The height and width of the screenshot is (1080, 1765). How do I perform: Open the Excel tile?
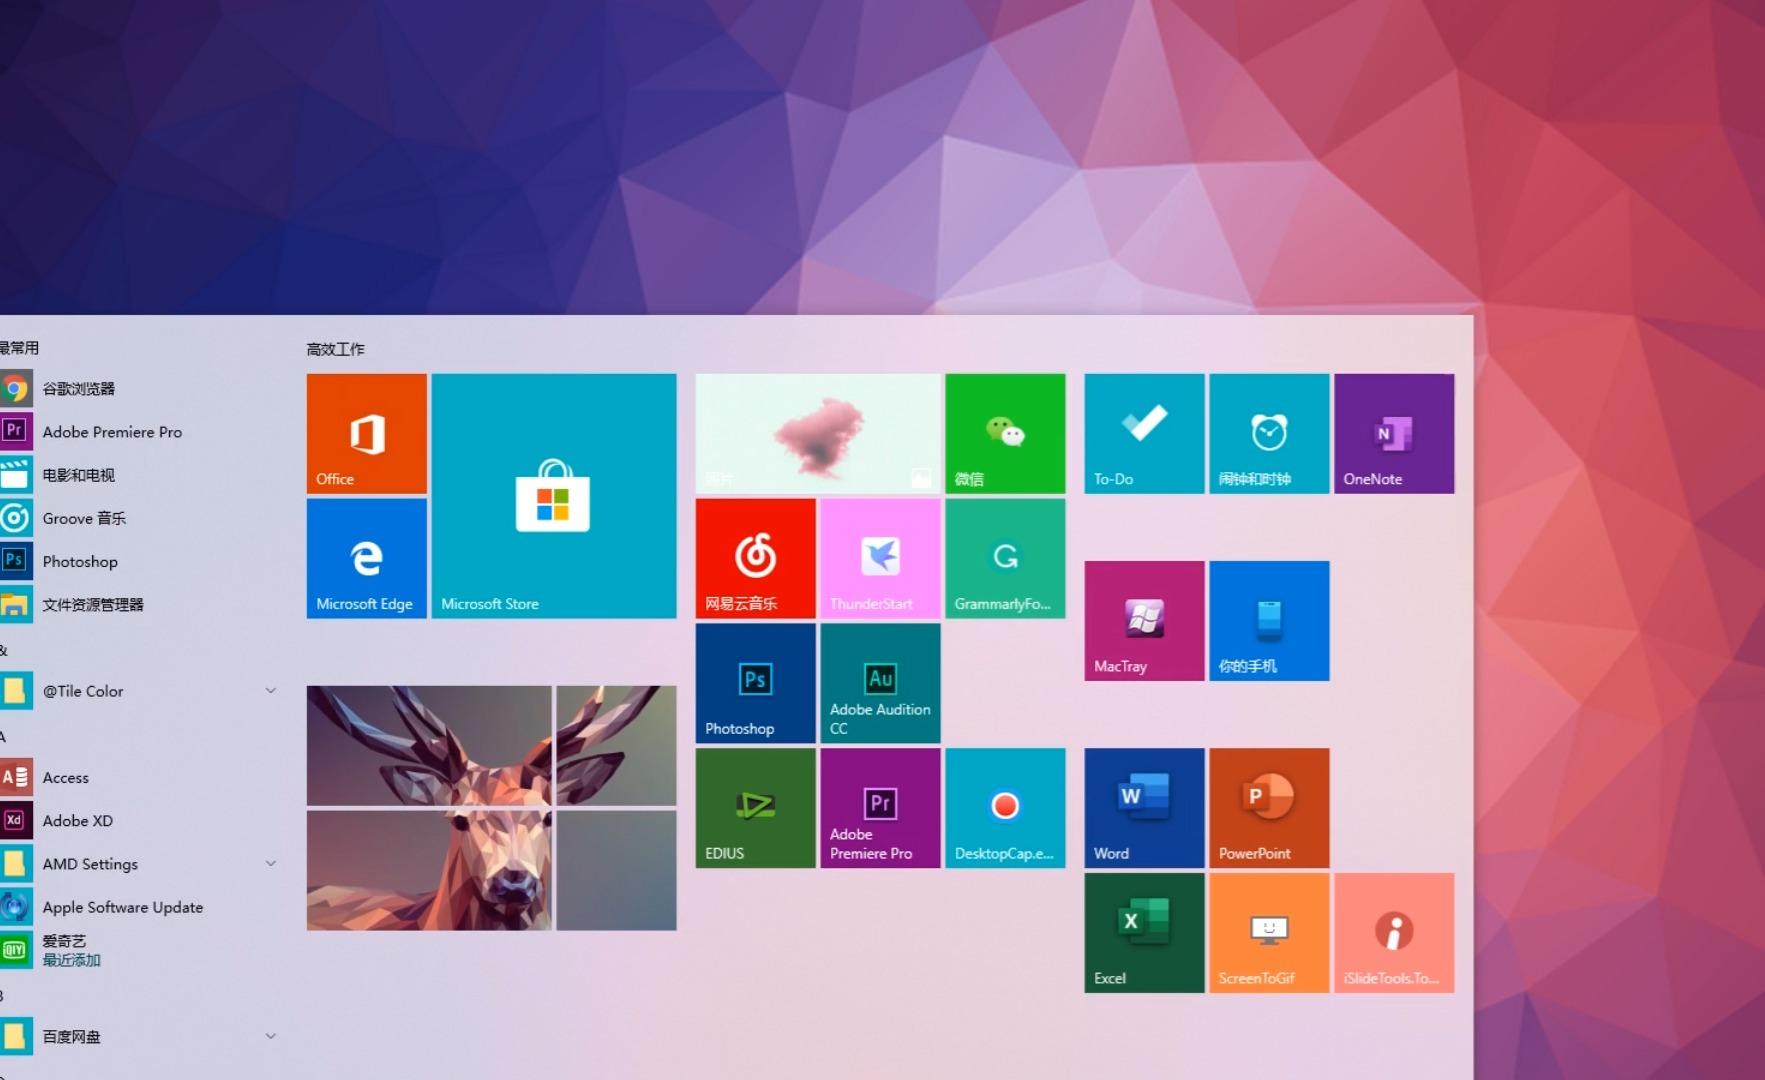(1143, 932)
